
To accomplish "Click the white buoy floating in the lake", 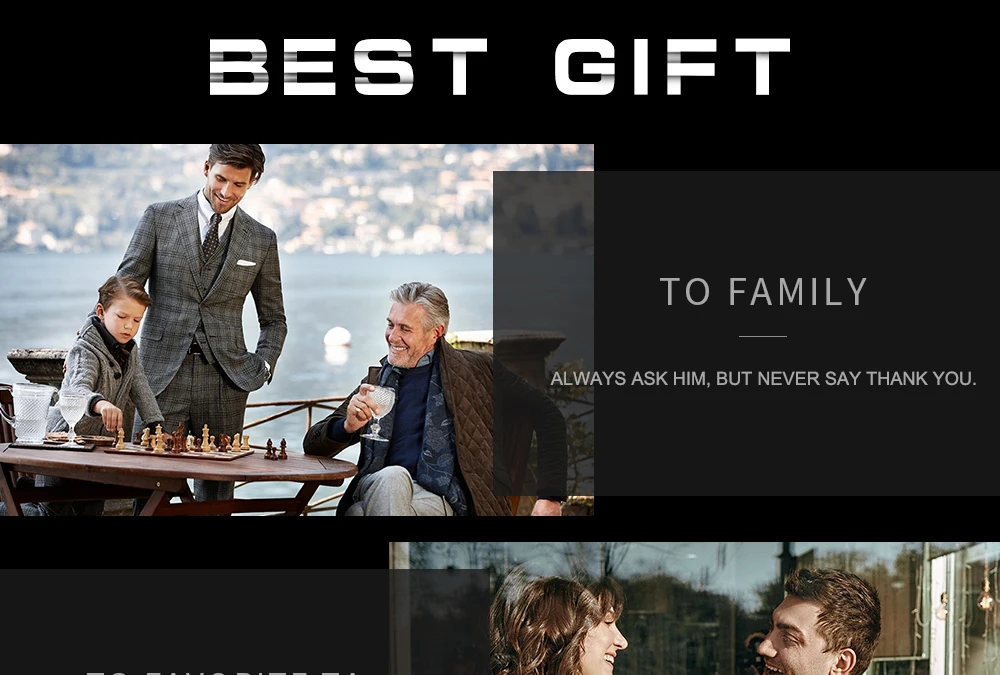I will (x=337, y=336).
